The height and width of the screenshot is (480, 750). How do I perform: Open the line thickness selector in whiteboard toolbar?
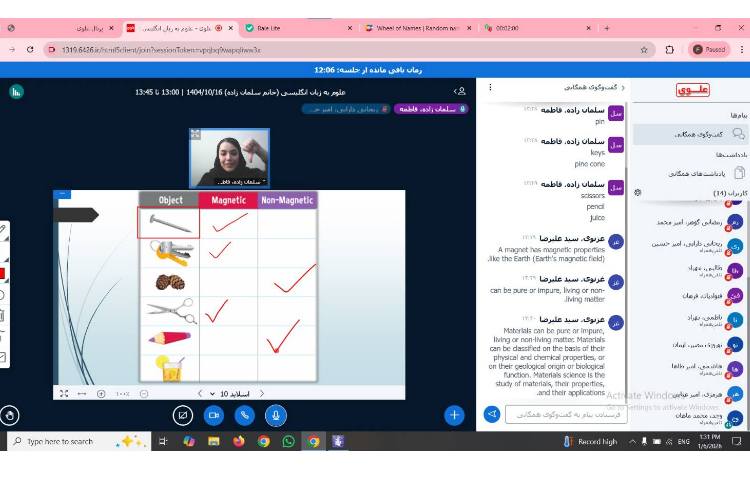coord(2,252)
